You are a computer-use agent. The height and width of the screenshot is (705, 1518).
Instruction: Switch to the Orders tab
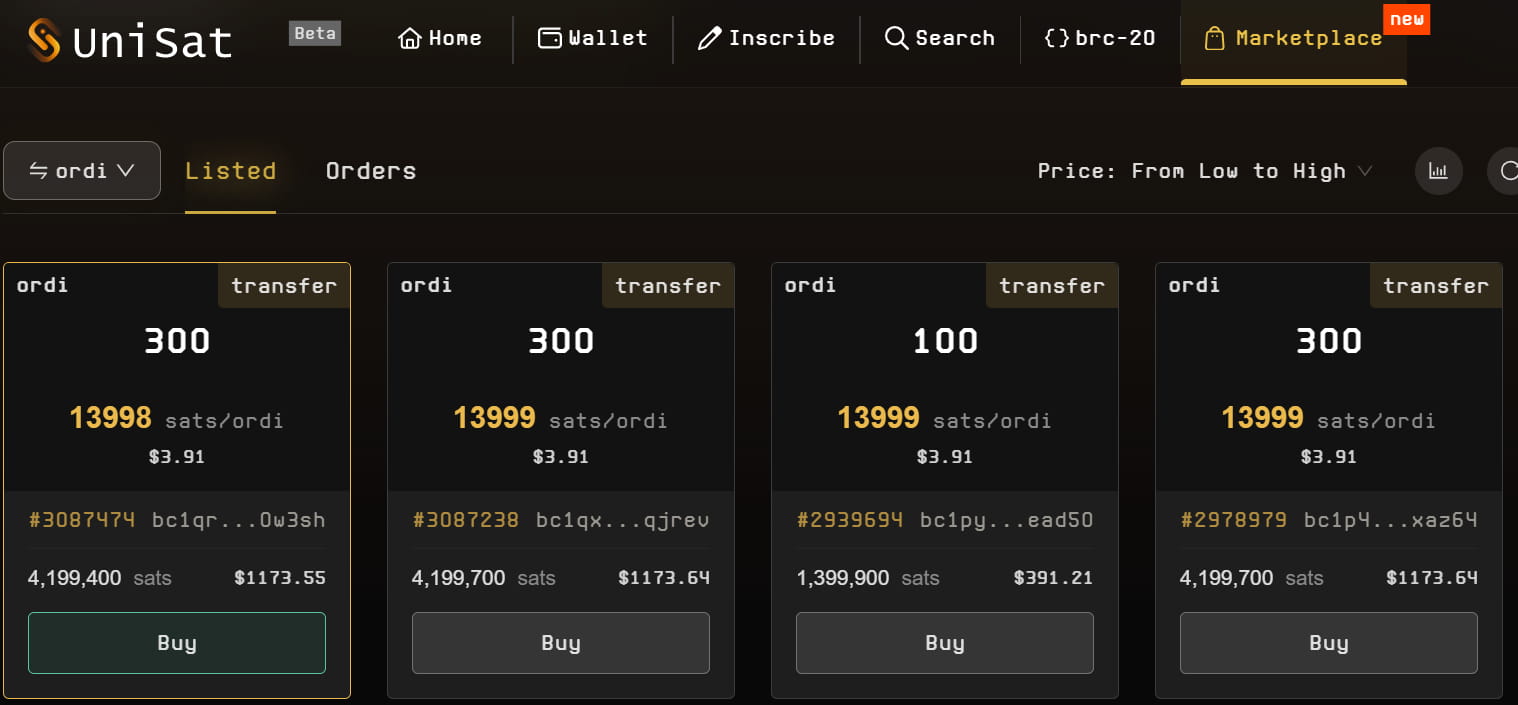pos(370,171)
